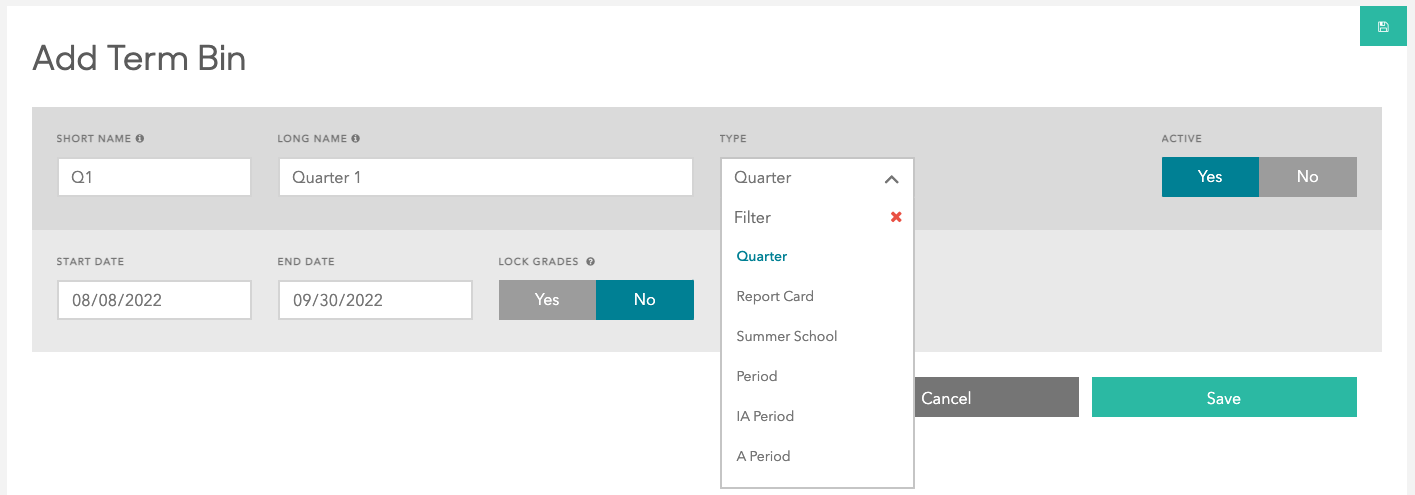Choose the Period option
The image size is (1415, 495).
click(x=757, y=376)
